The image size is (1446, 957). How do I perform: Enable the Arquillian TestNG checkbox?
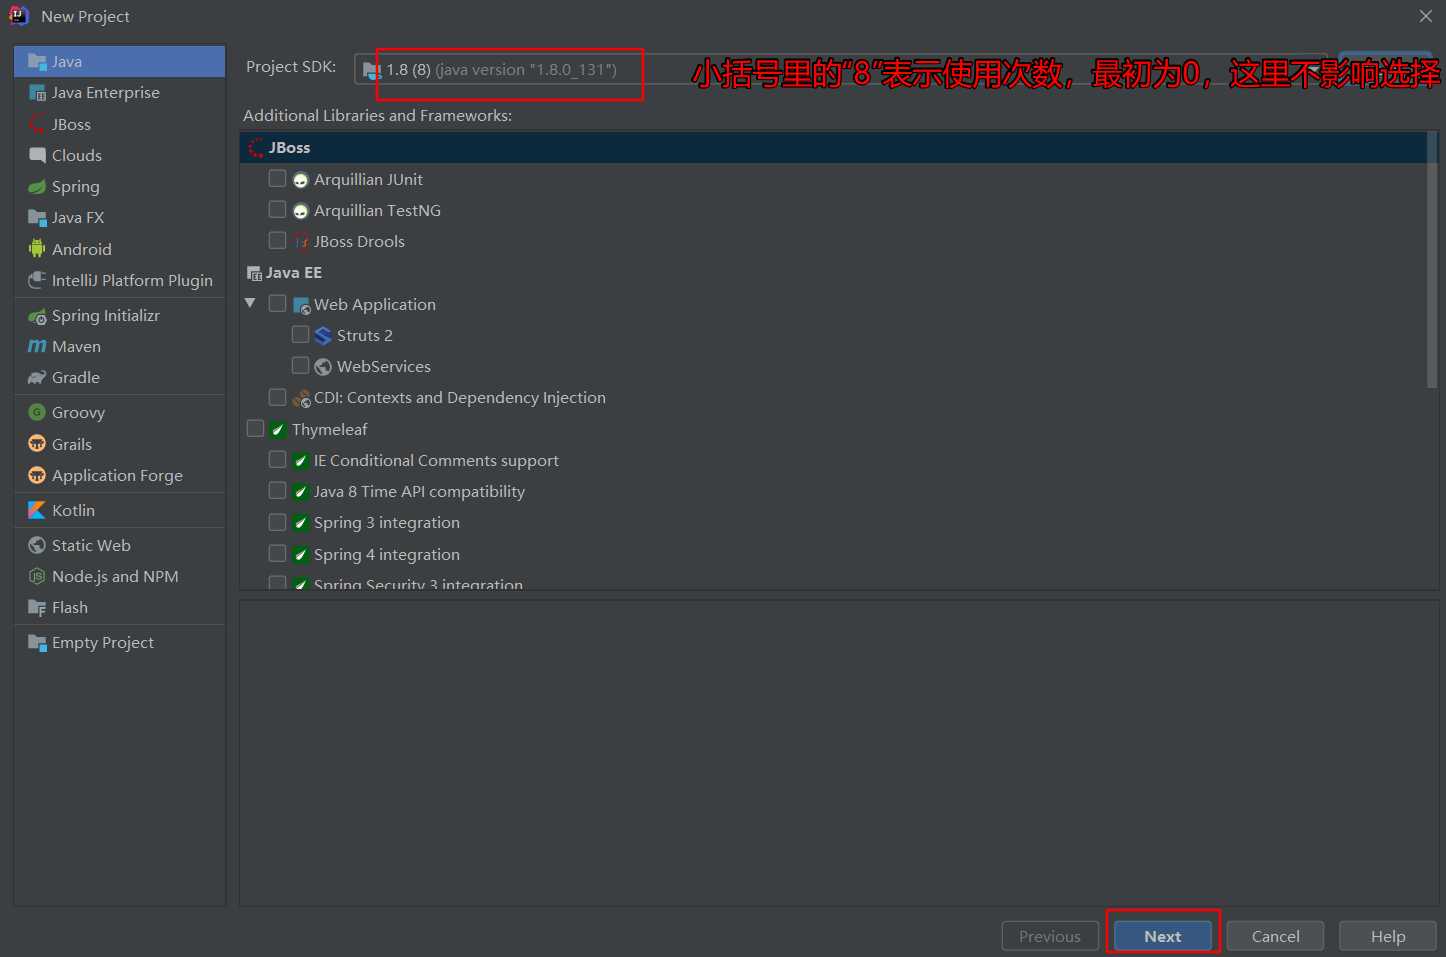tap(278, 209)
